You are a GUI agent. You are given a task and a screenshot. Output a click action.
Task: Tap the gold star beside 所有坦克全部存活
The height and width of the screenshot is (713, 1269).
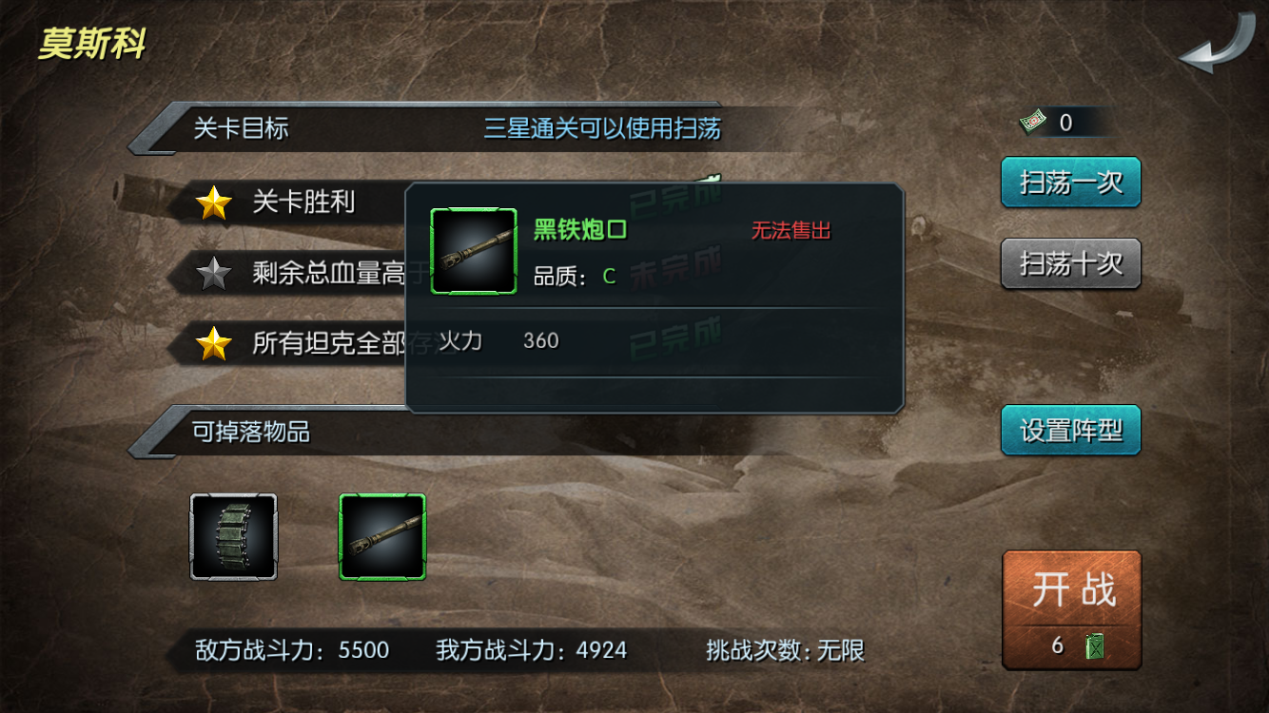213,343
